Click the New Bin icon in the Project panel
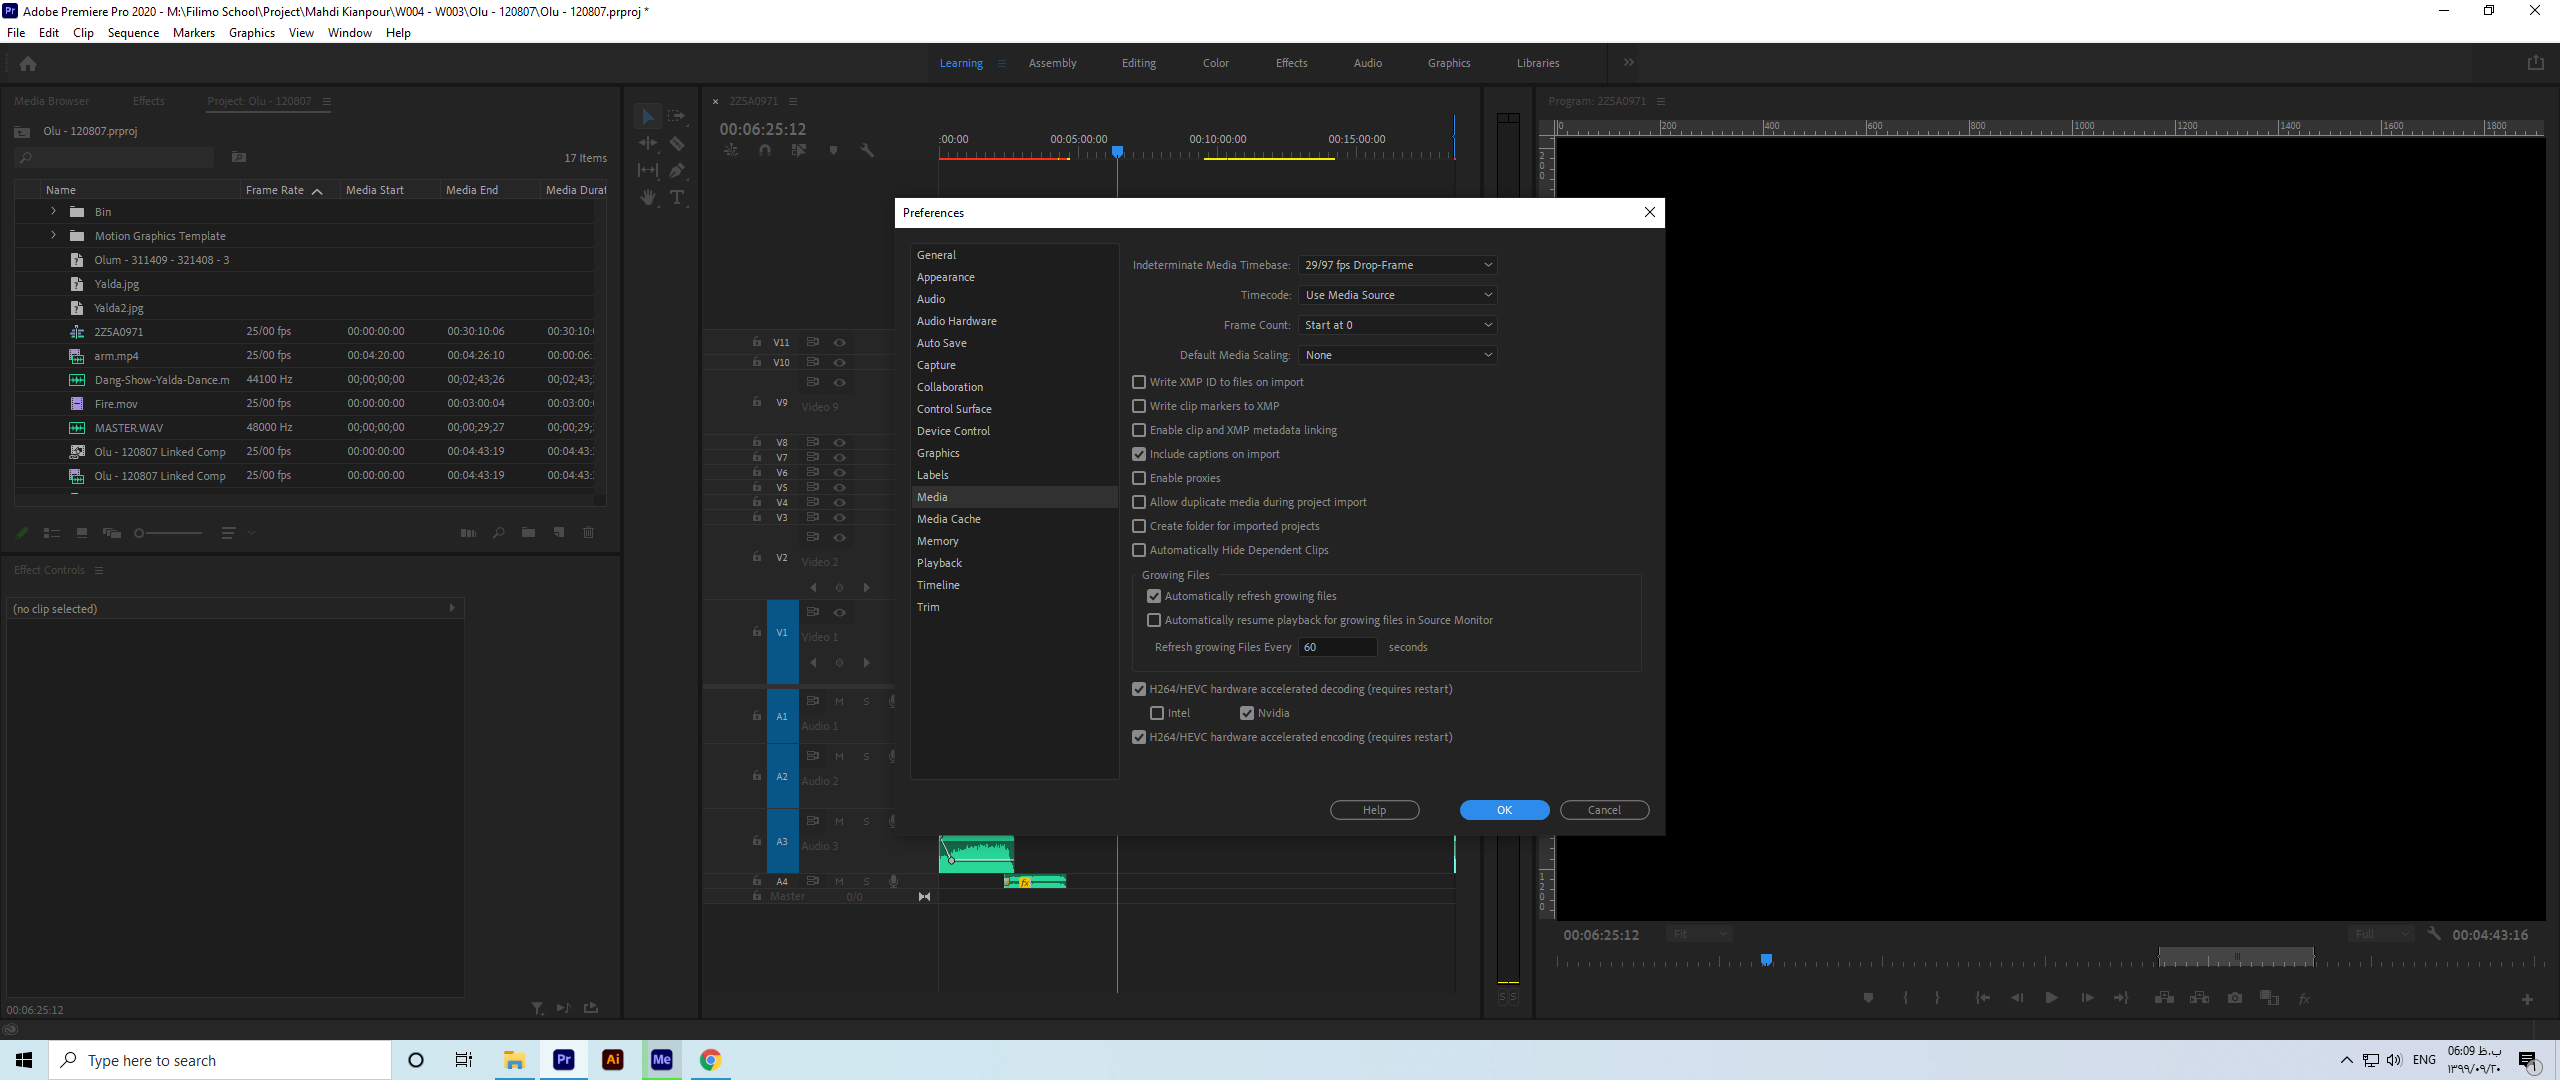Viewport: 2560px width, 1080px height. point(528,532)
